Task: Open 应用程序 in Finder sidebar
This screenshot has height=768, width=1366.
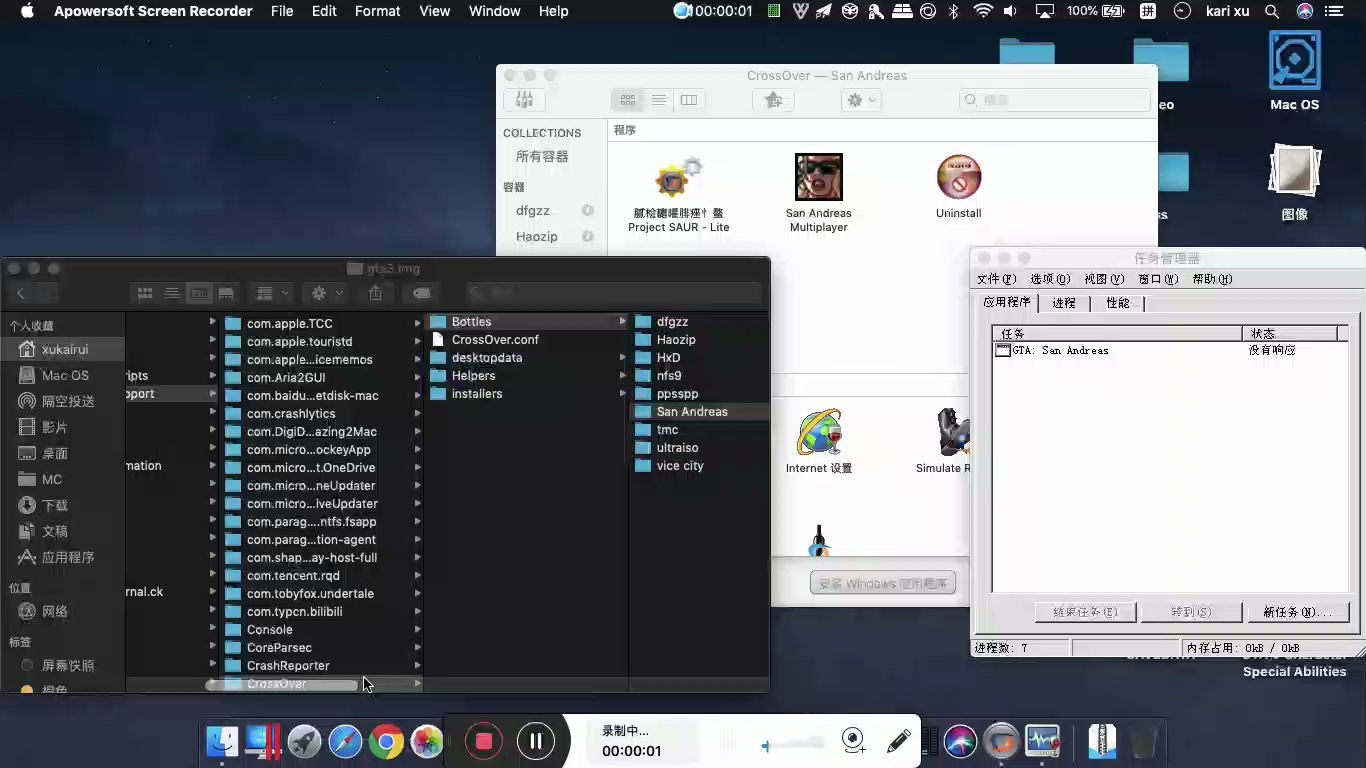Action: click(x=64, y=558)
